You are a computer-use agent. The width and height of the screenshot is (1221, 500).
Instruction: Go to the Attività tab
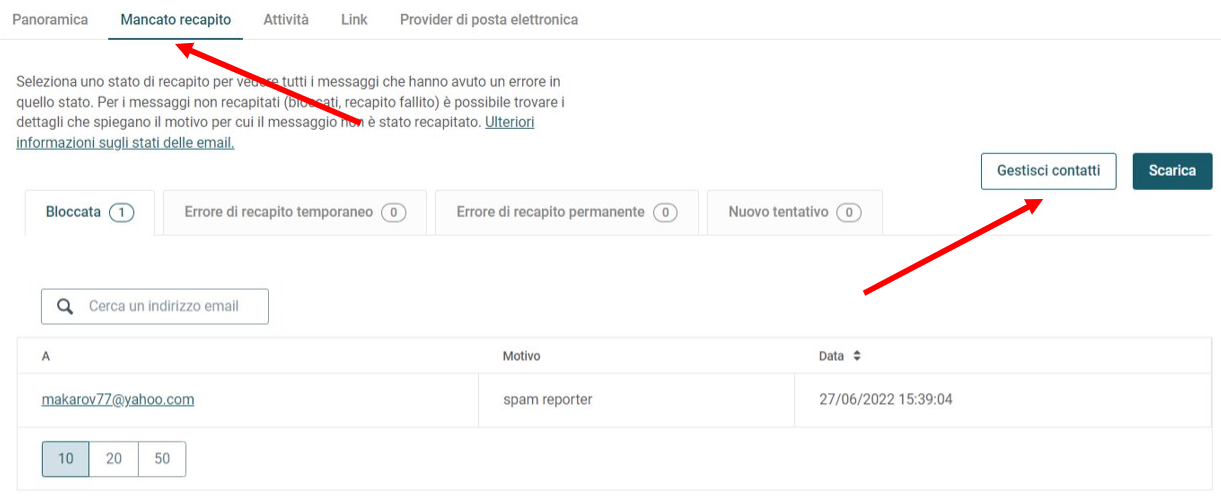pyautogui.click(x=286, y=19)
